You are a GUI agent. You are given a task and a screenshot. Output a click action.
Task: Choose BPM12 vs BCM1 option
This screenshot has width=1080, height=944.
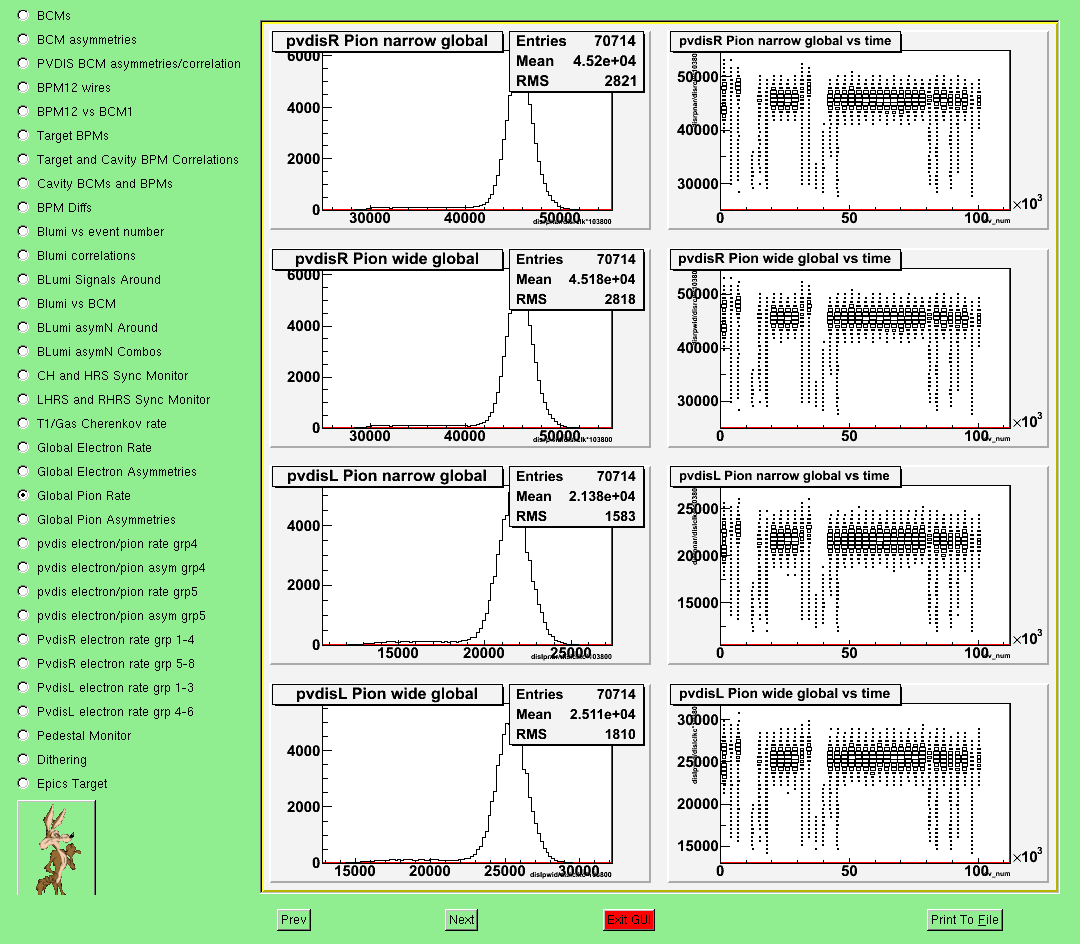[23, 112]
